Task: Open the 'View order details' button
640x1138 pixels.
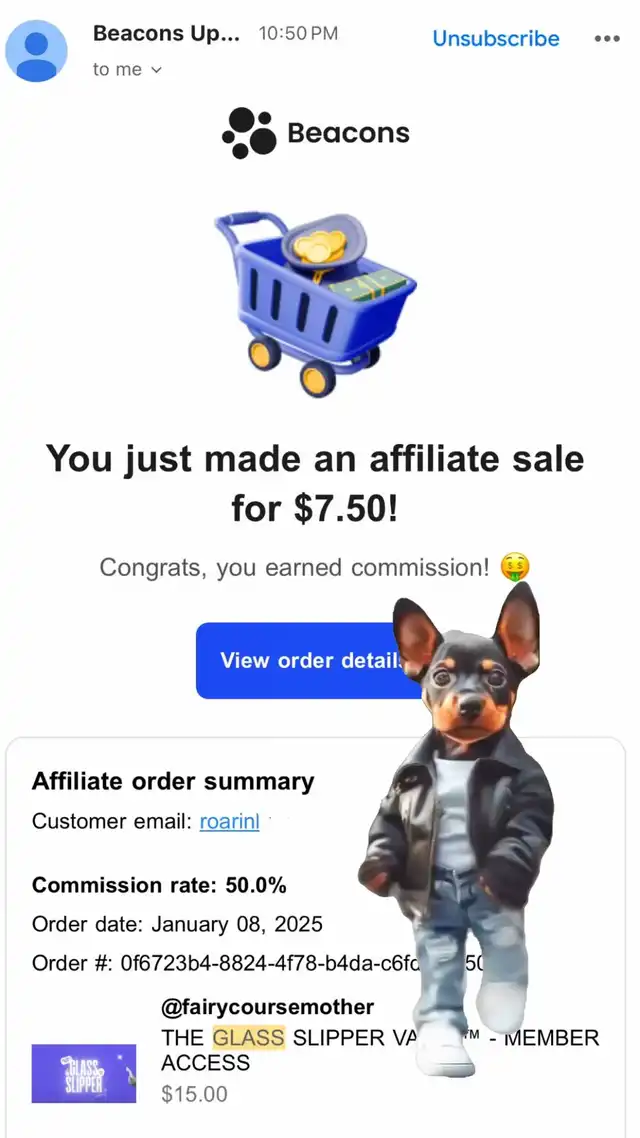Action: [310, 660]
